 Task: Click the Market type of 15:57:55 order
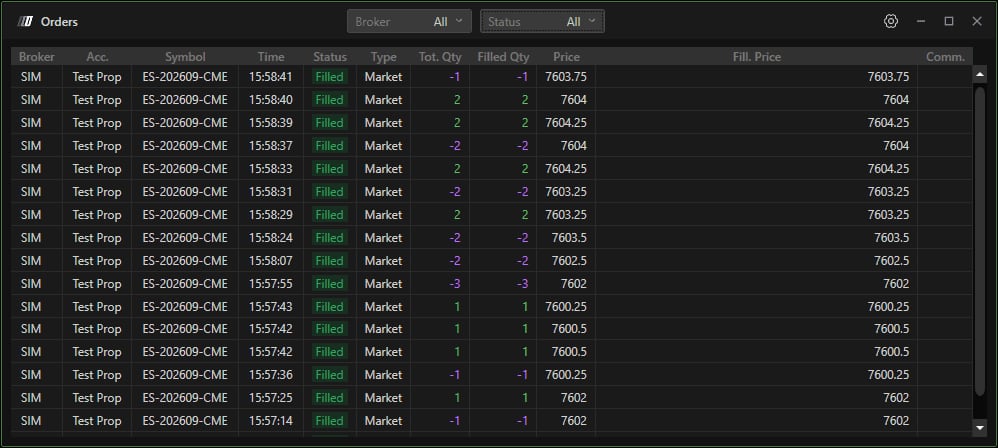pyautogui.click(x=383, y=283)
